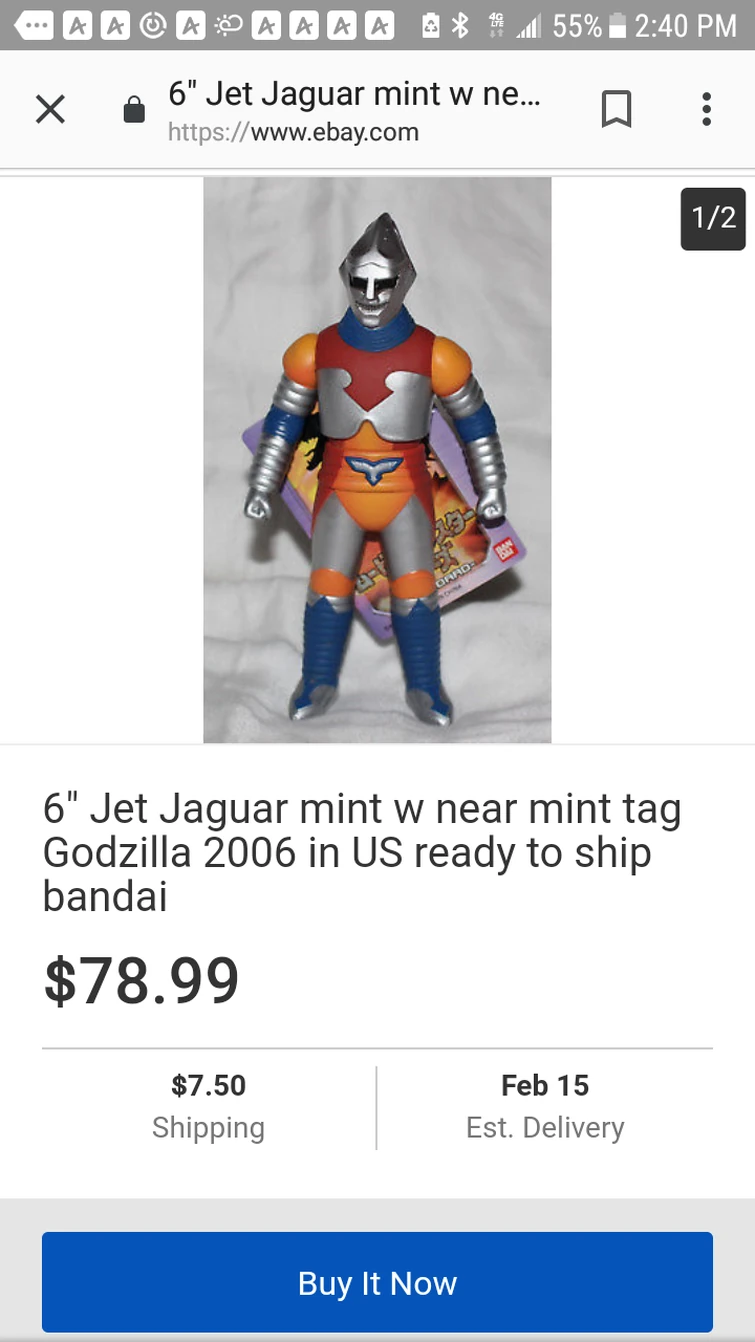This screenshot has height=1342, width=755.
Task: Tap the 1/2 image counter badge
Action: click(713, 218)
